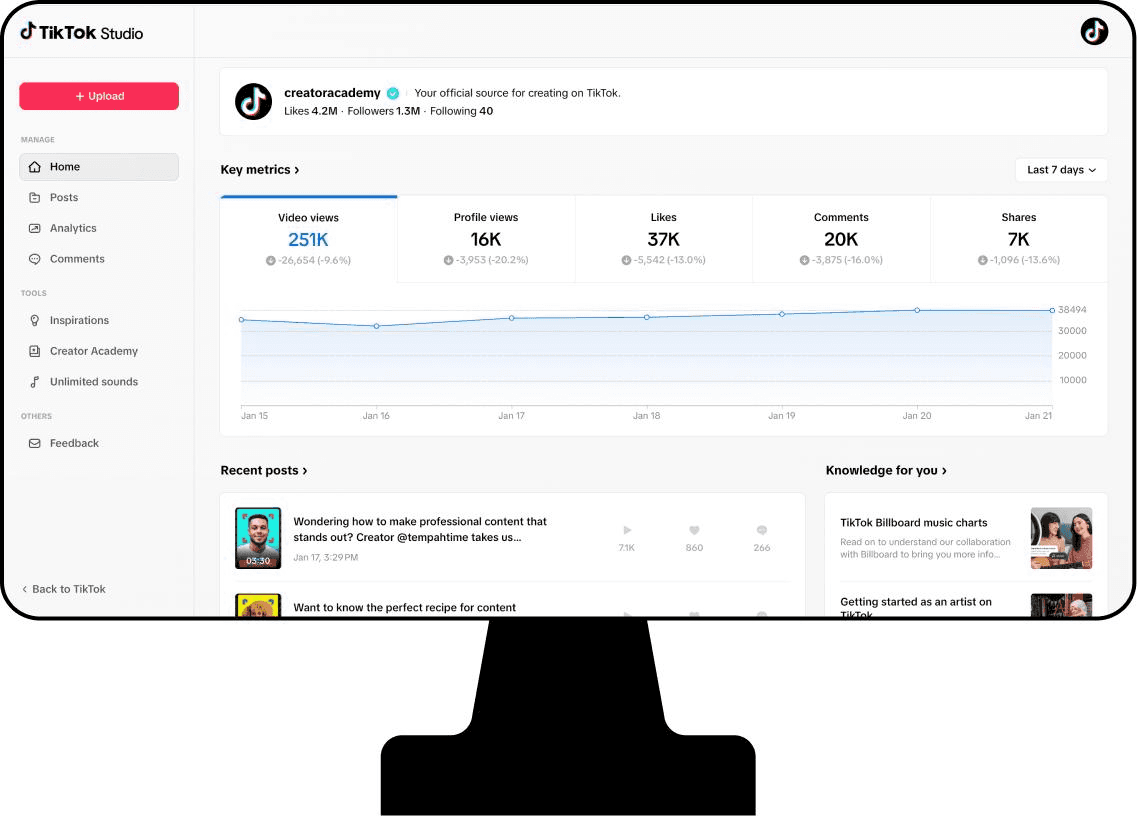
Task: Click the Creator Academy book icon
Action: pos(34,351)
